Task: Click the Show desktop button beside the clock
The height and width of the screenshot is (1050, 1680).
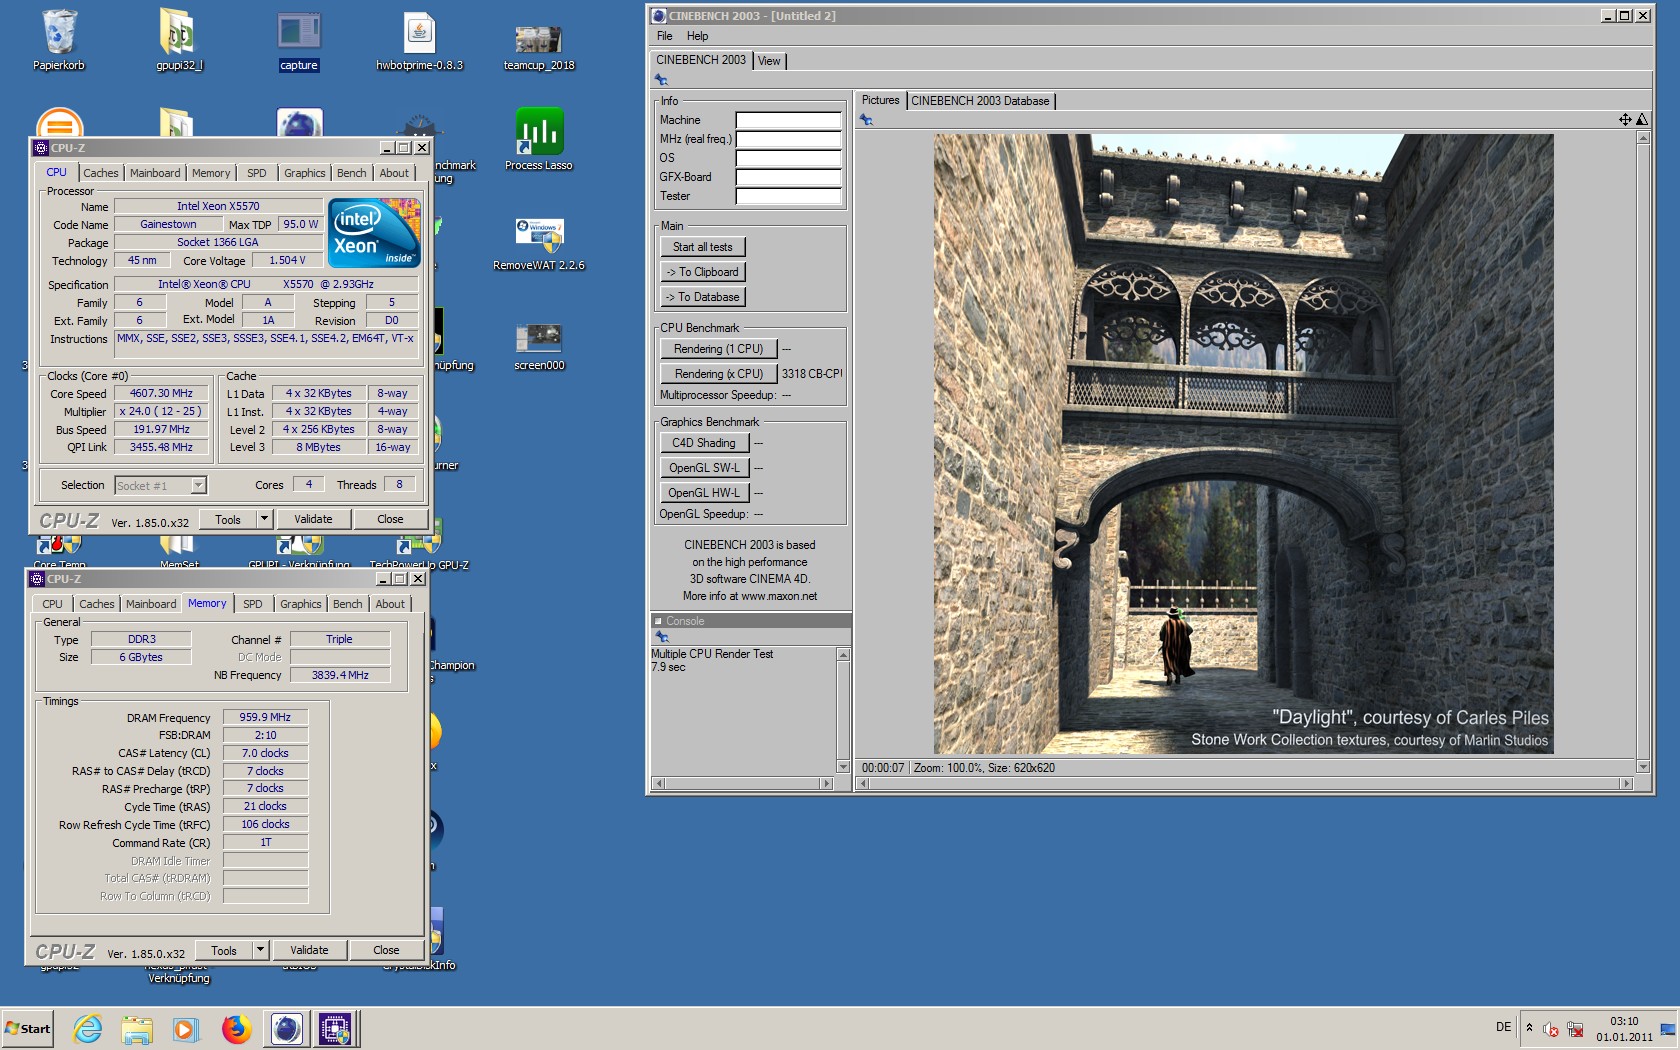Action: pos(1667,1029)
